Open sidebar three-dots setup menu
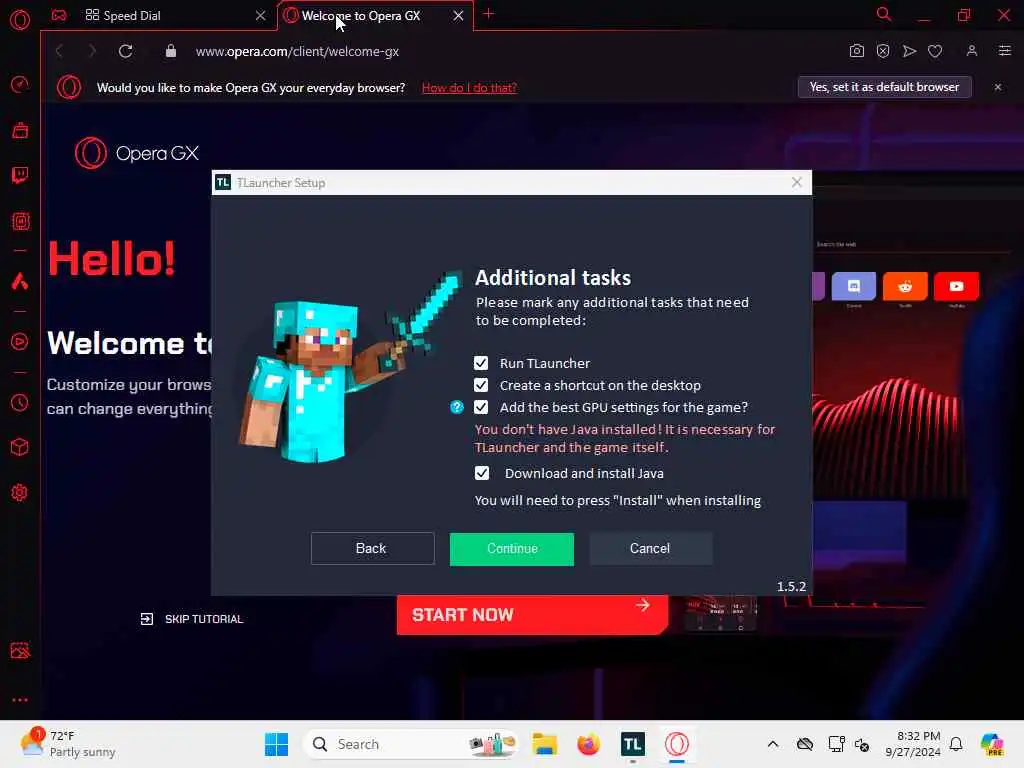The image size is (1024, 768). tap(20, 699)
